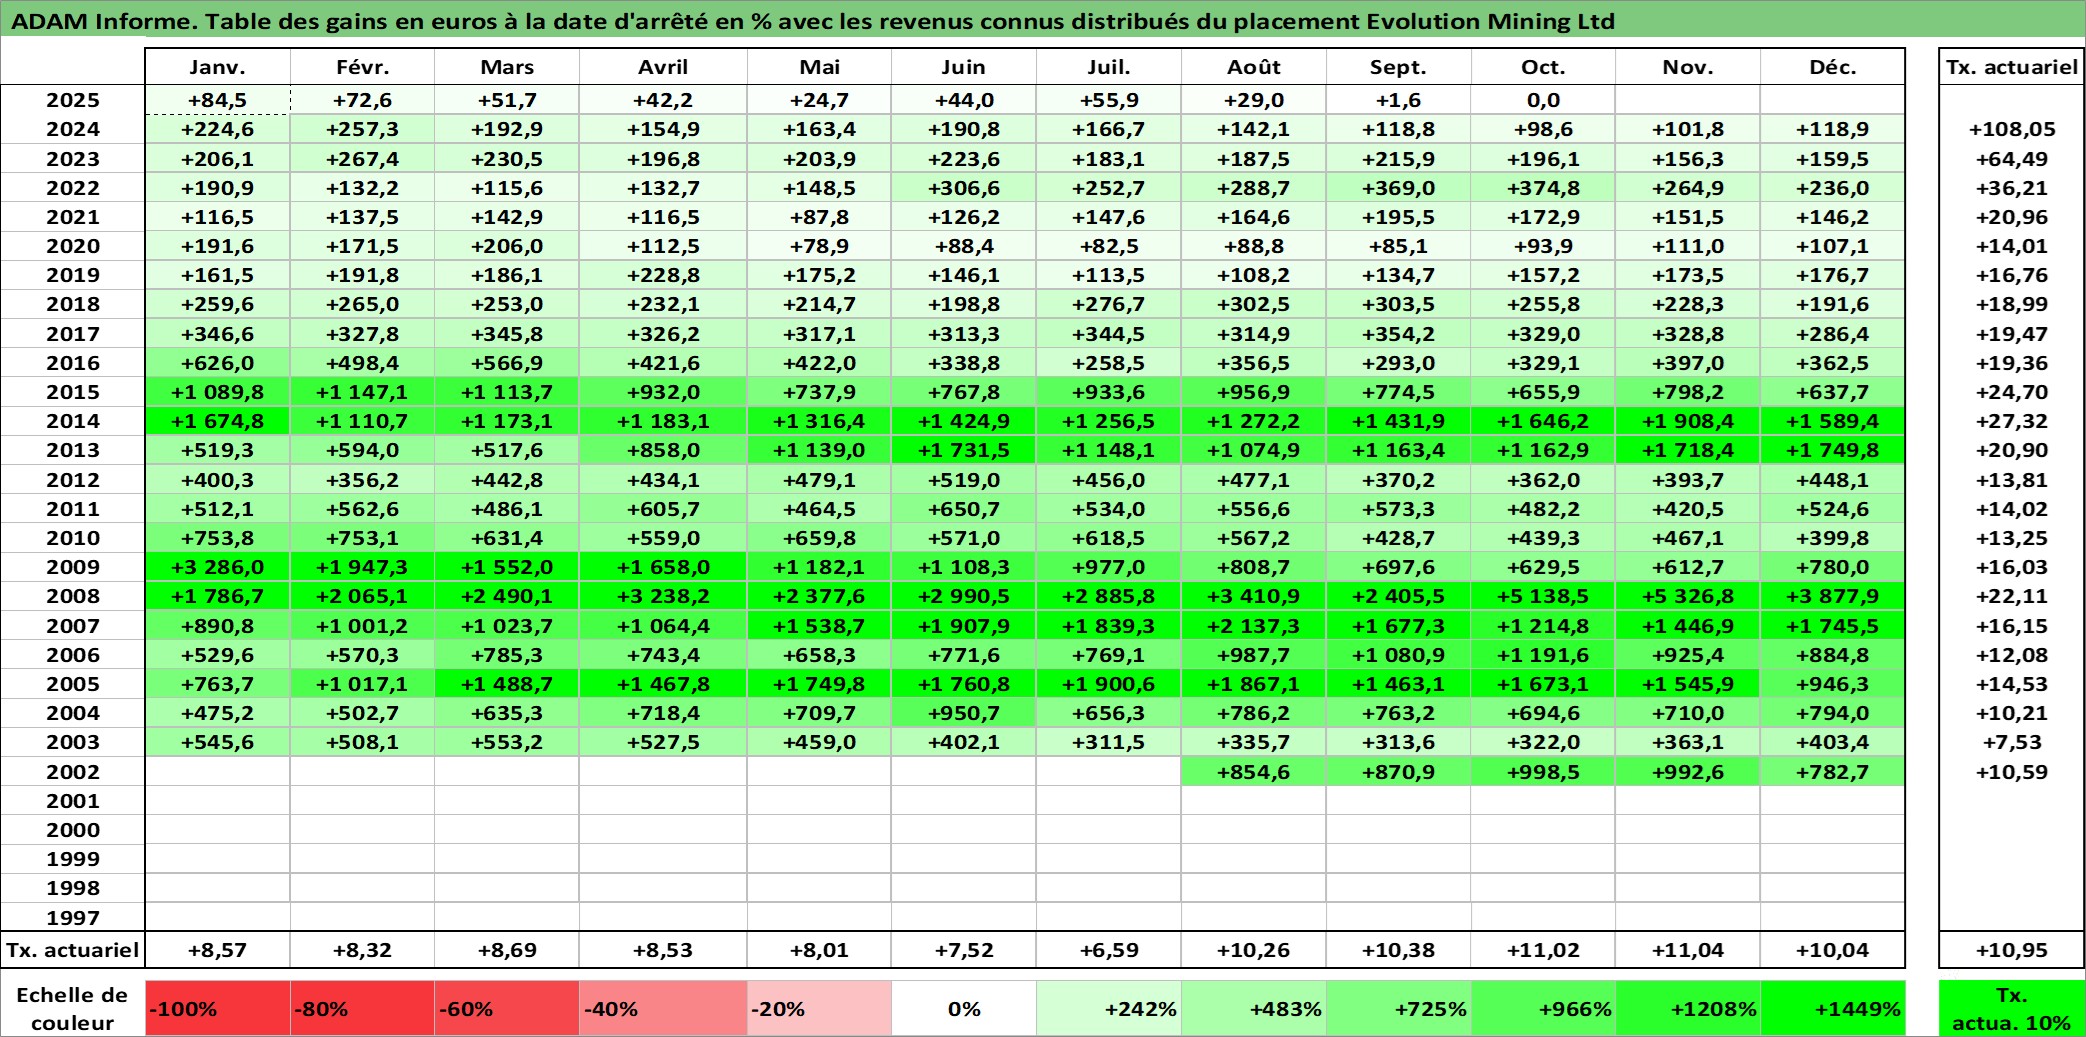The image size is (2086, 1037).
Task: Click the Mars column header
Action: pos(507,67)
